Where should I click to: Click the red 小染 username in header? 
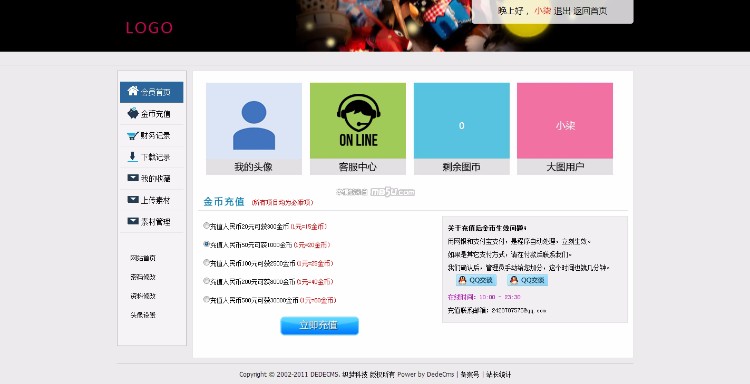(x=542, y=11)
